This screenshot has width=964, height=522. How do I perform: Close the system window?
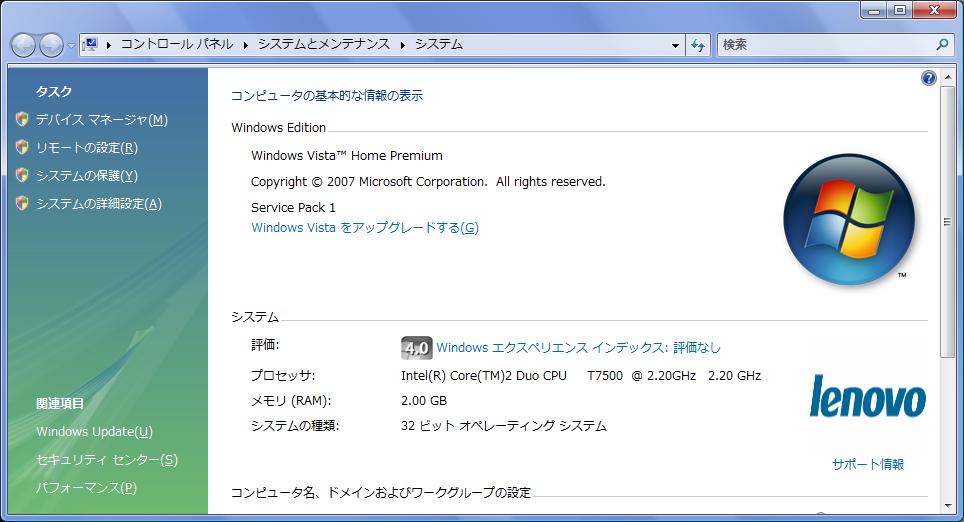pos(934,10)
